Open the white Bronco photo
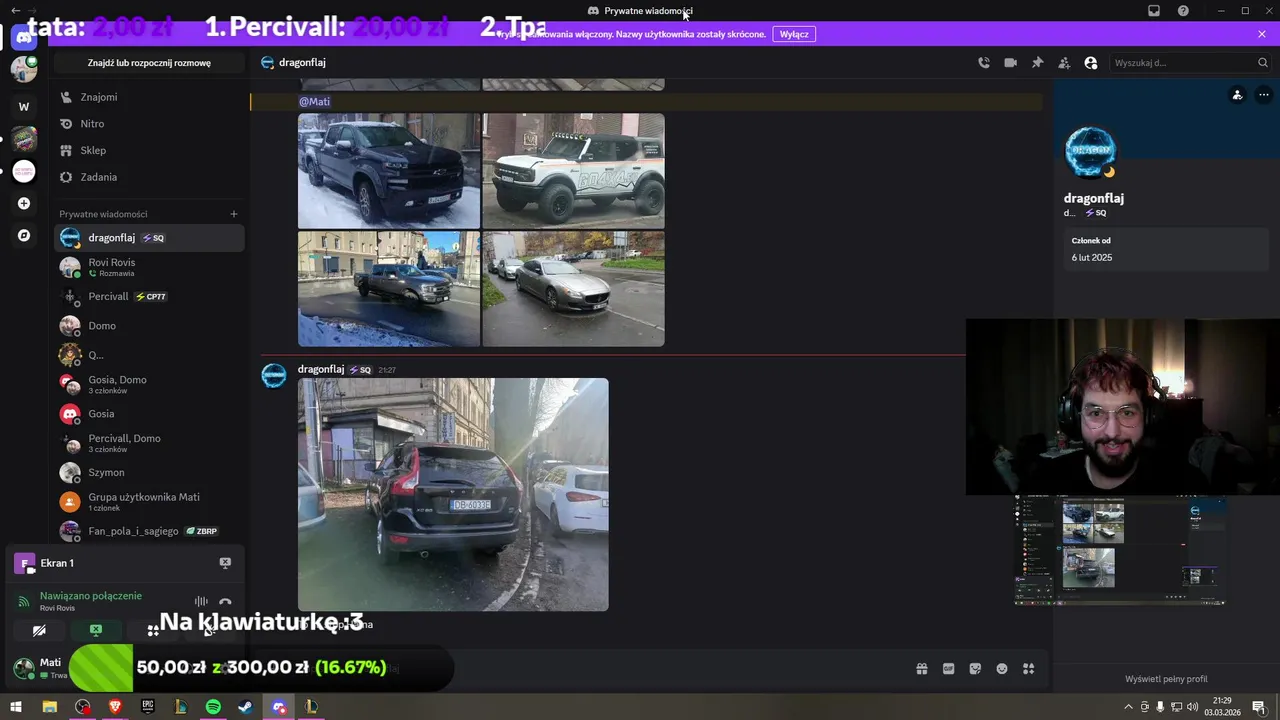1280x720 pixels. pos(573,171)
